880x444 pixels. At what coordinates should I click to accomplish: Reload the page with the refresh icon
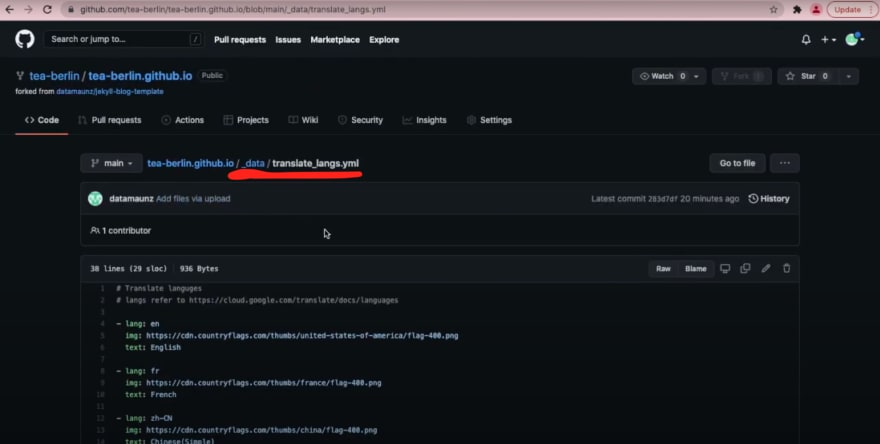[x=48, y=10]
